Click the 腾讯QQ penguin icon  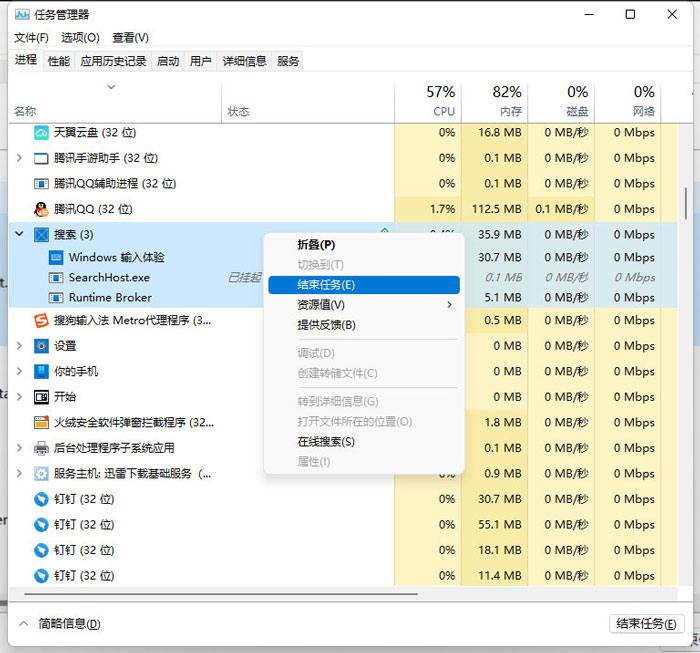point(41,209)
